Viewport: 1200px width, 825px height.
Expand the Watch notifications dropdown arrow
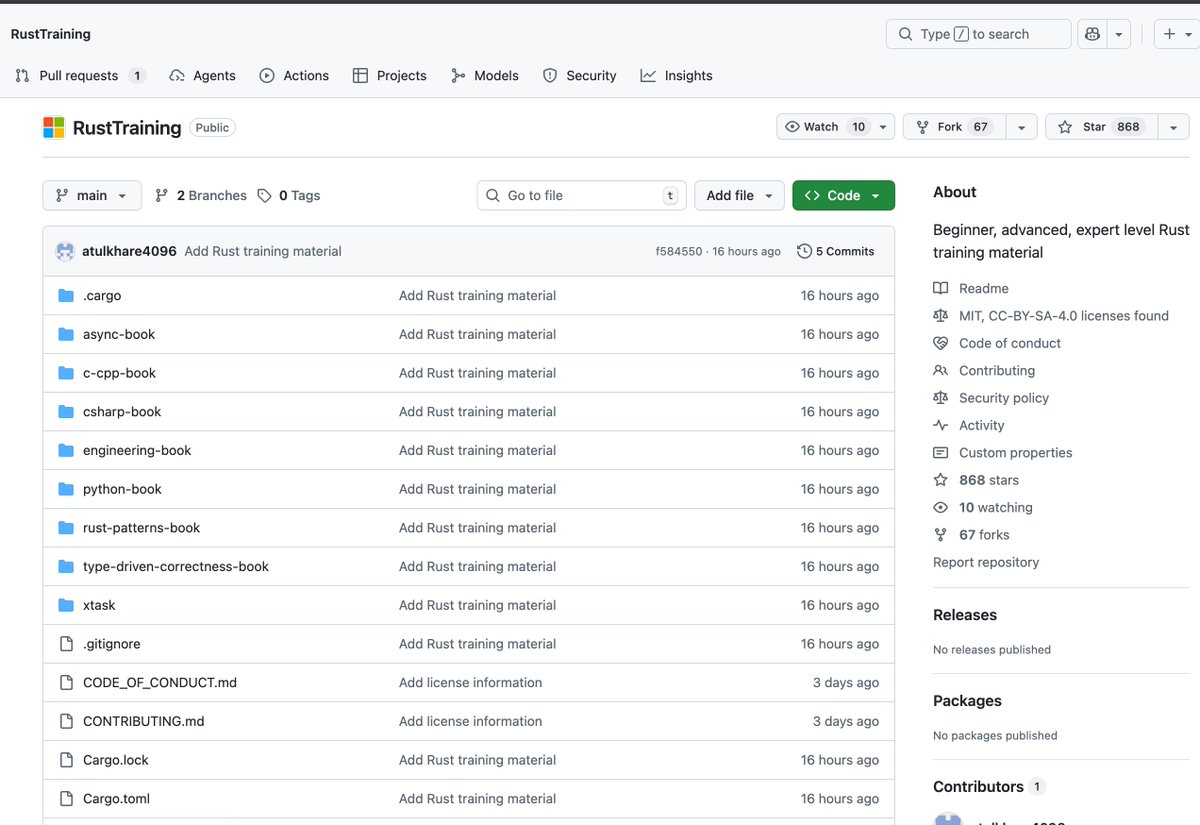tap(883, 127)
